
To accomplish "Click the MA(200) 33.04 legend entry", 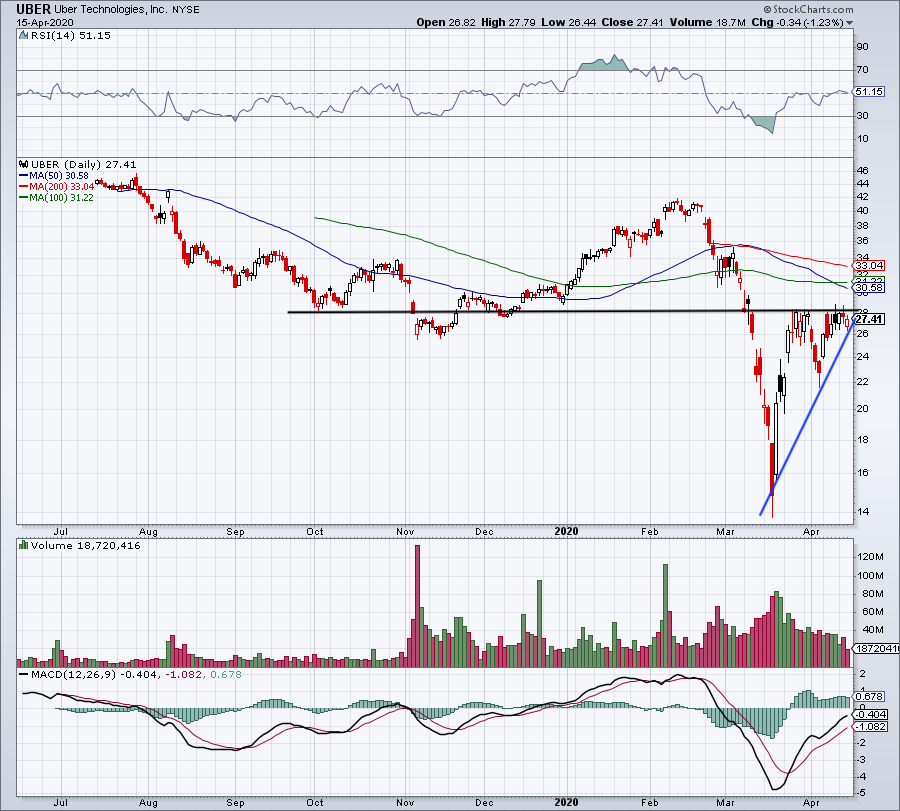I will pos(57,187).
